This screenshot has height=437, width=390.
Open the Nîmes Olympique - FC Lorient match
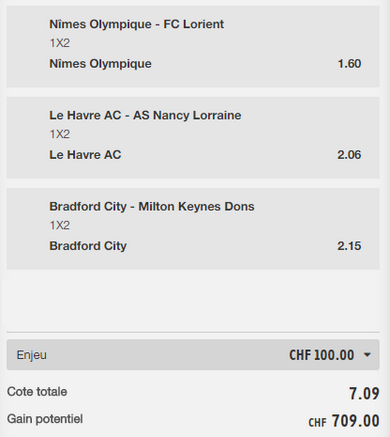pos(137,24)
